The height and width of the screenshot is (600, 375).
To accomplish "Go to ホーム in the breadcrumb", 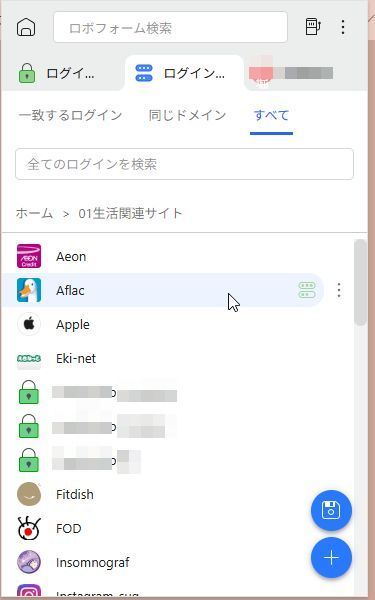I will [34, 213].
